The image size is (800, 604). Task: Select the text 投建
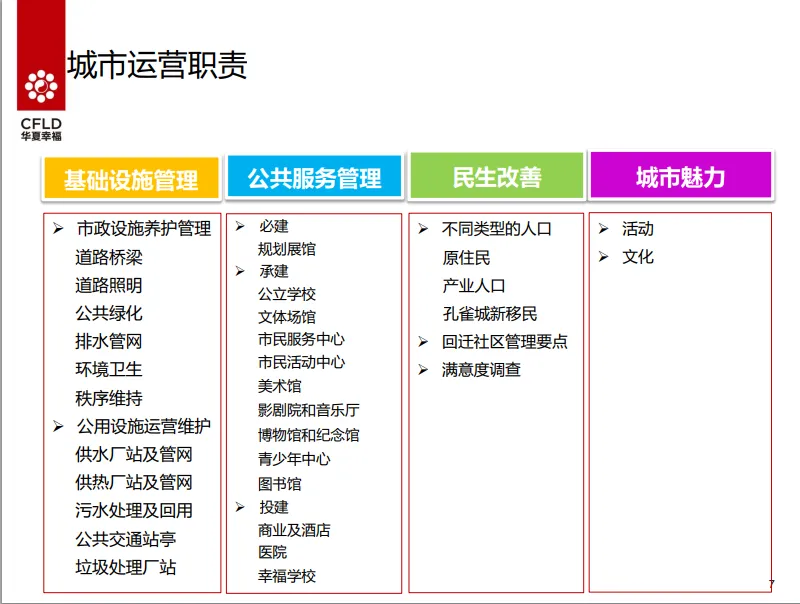coord(274,507)
